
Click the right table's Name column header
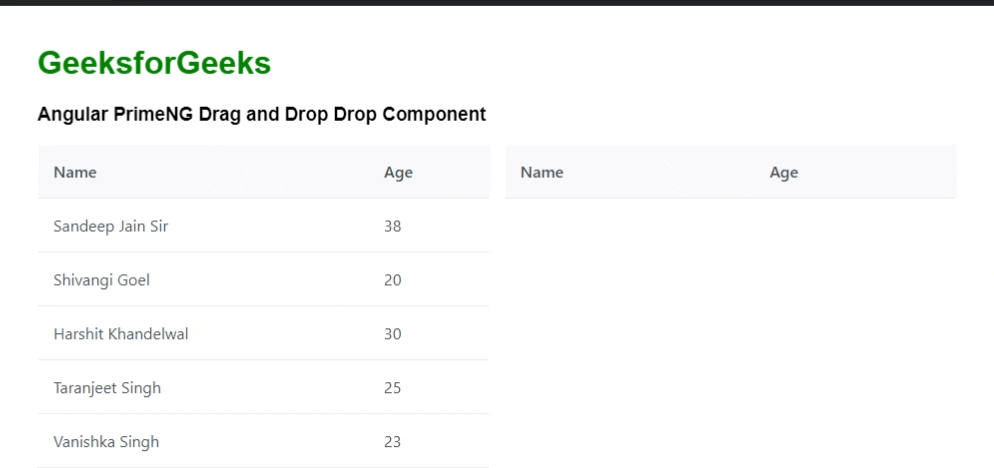click(542, 172)
